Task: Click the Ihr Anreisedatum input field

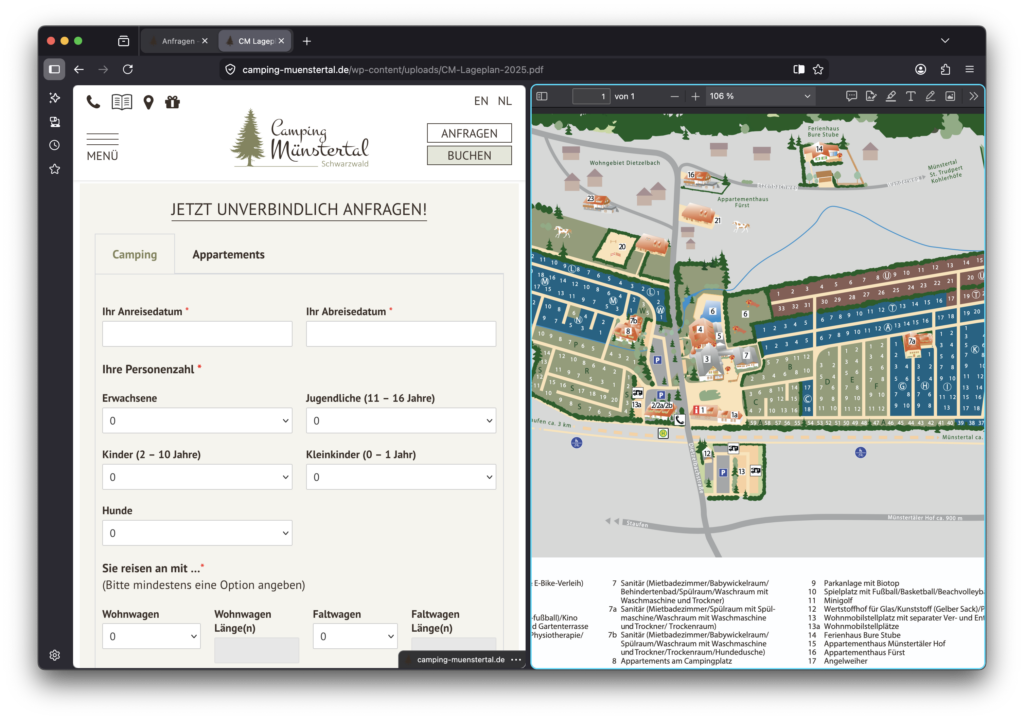Action: [x=197, y=334]
